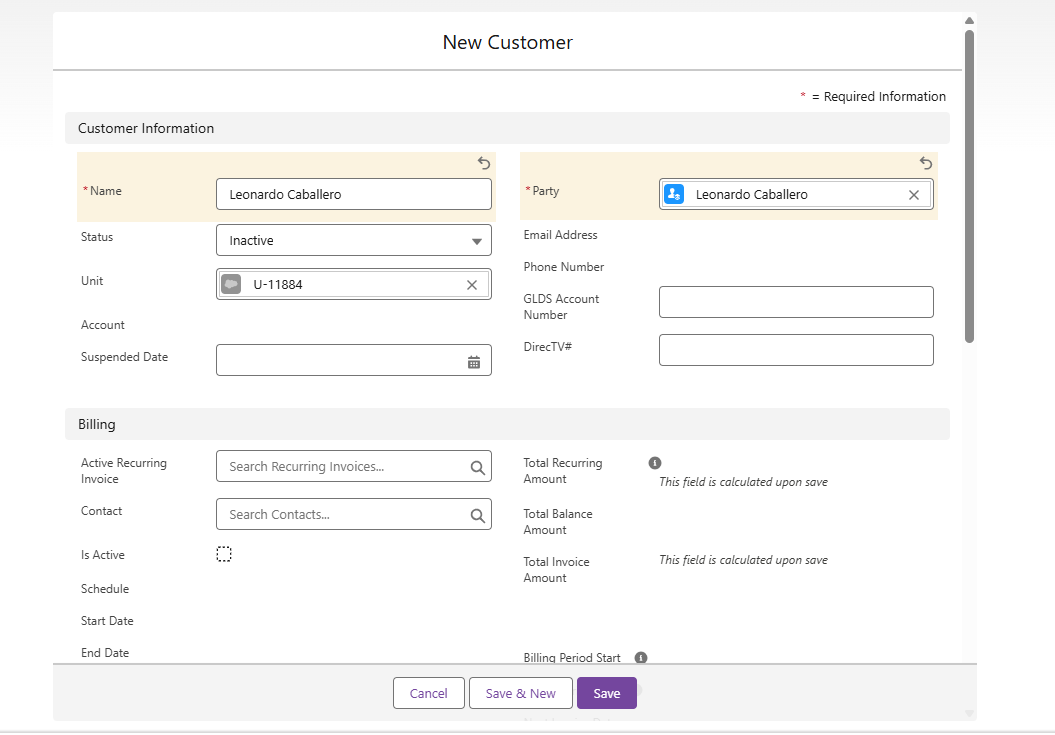
Task: Click the dialog vertical scrollbar thumb
Action: (970, 186)
